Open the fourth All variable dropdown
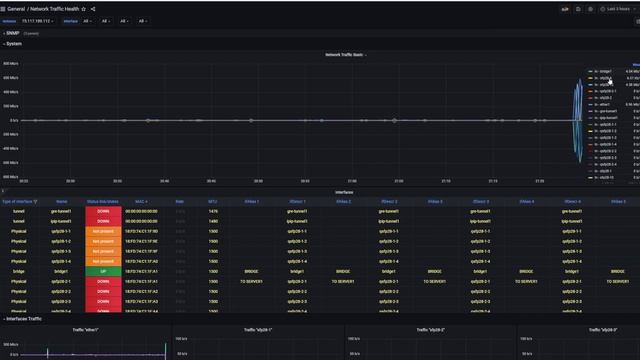 pos(142,21)
